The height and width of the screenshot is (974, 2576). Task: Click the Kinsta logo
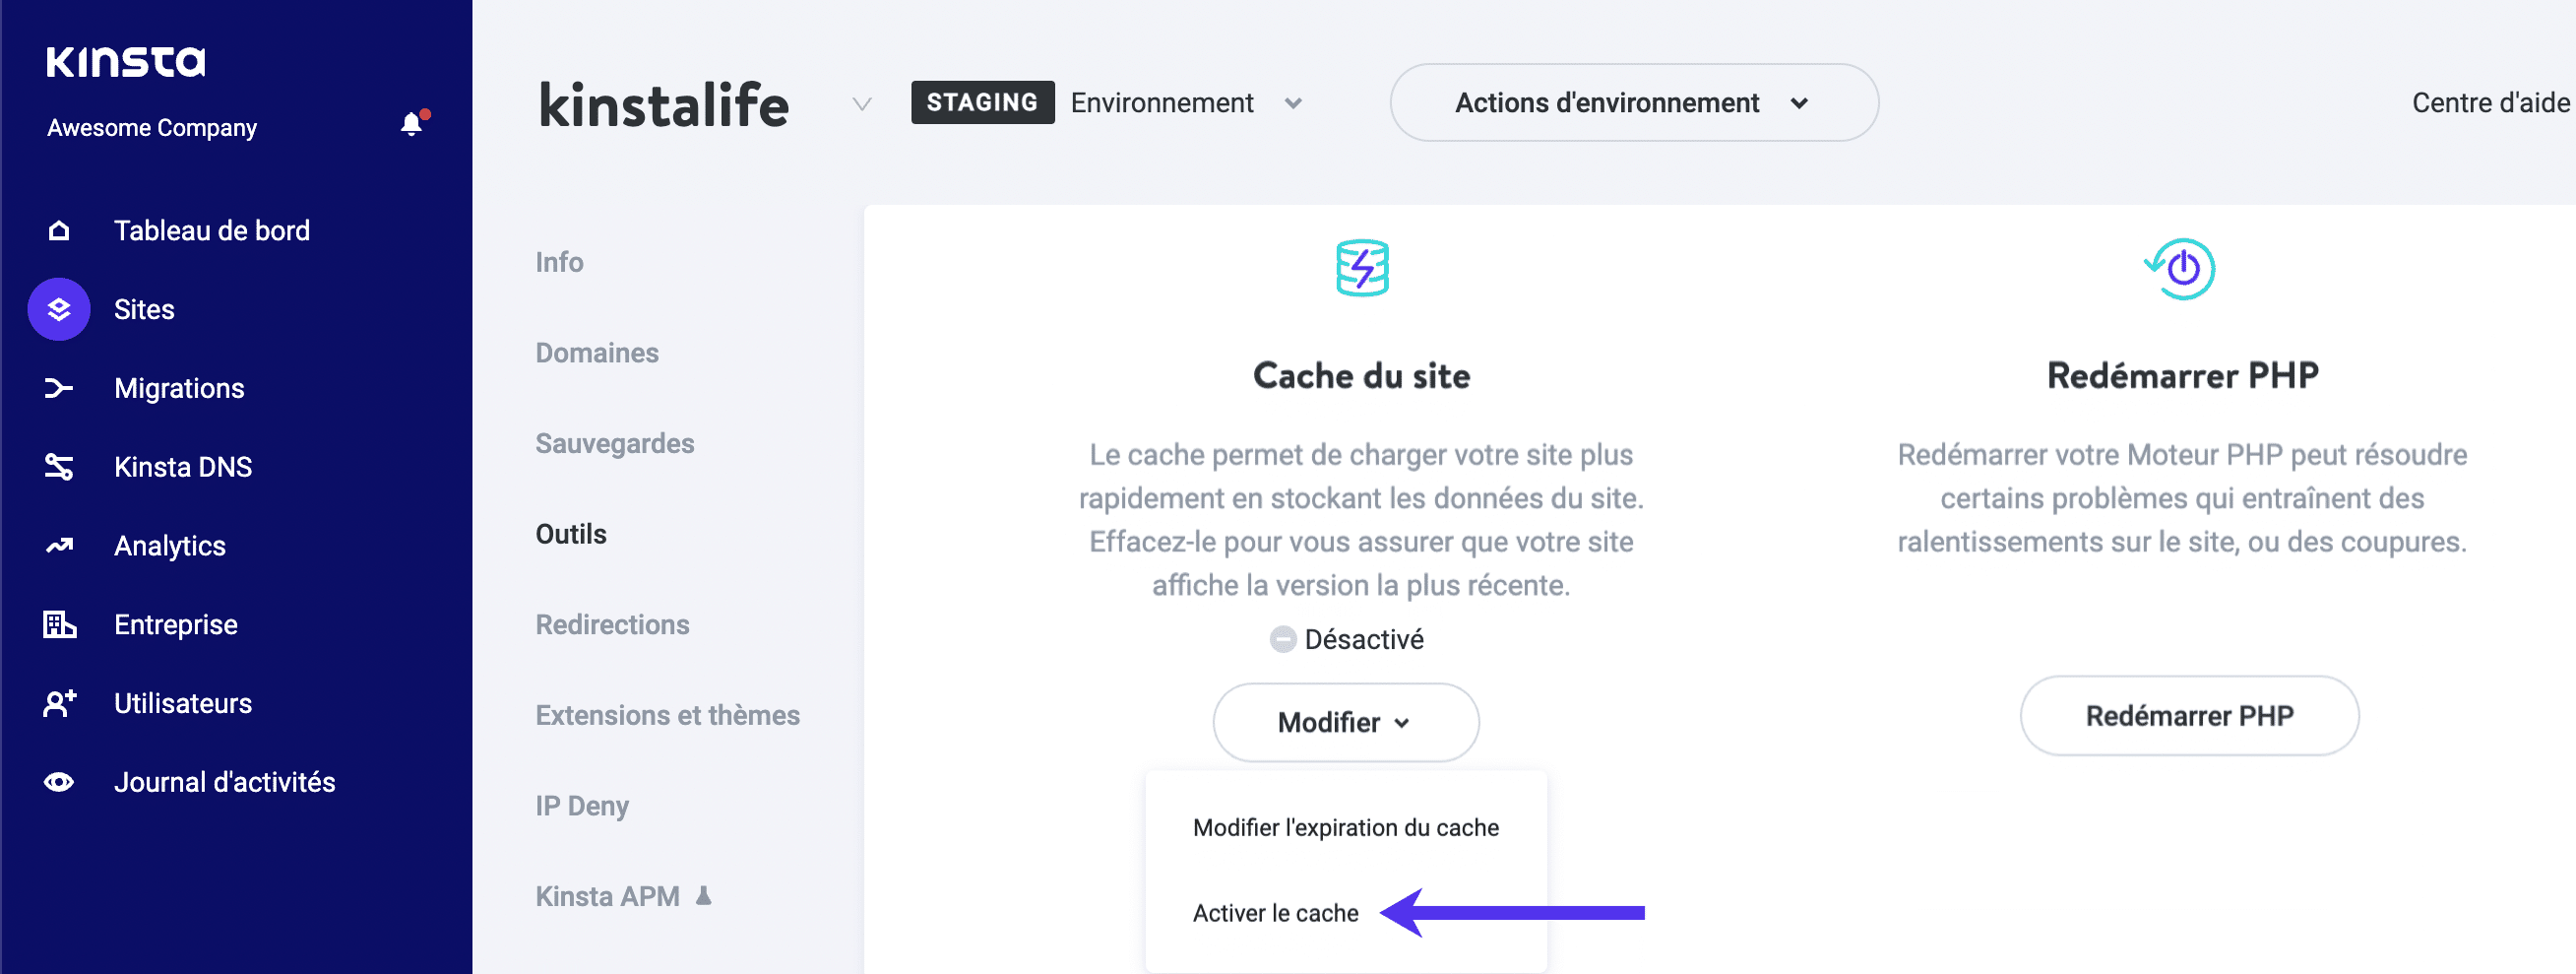point(125,61)
